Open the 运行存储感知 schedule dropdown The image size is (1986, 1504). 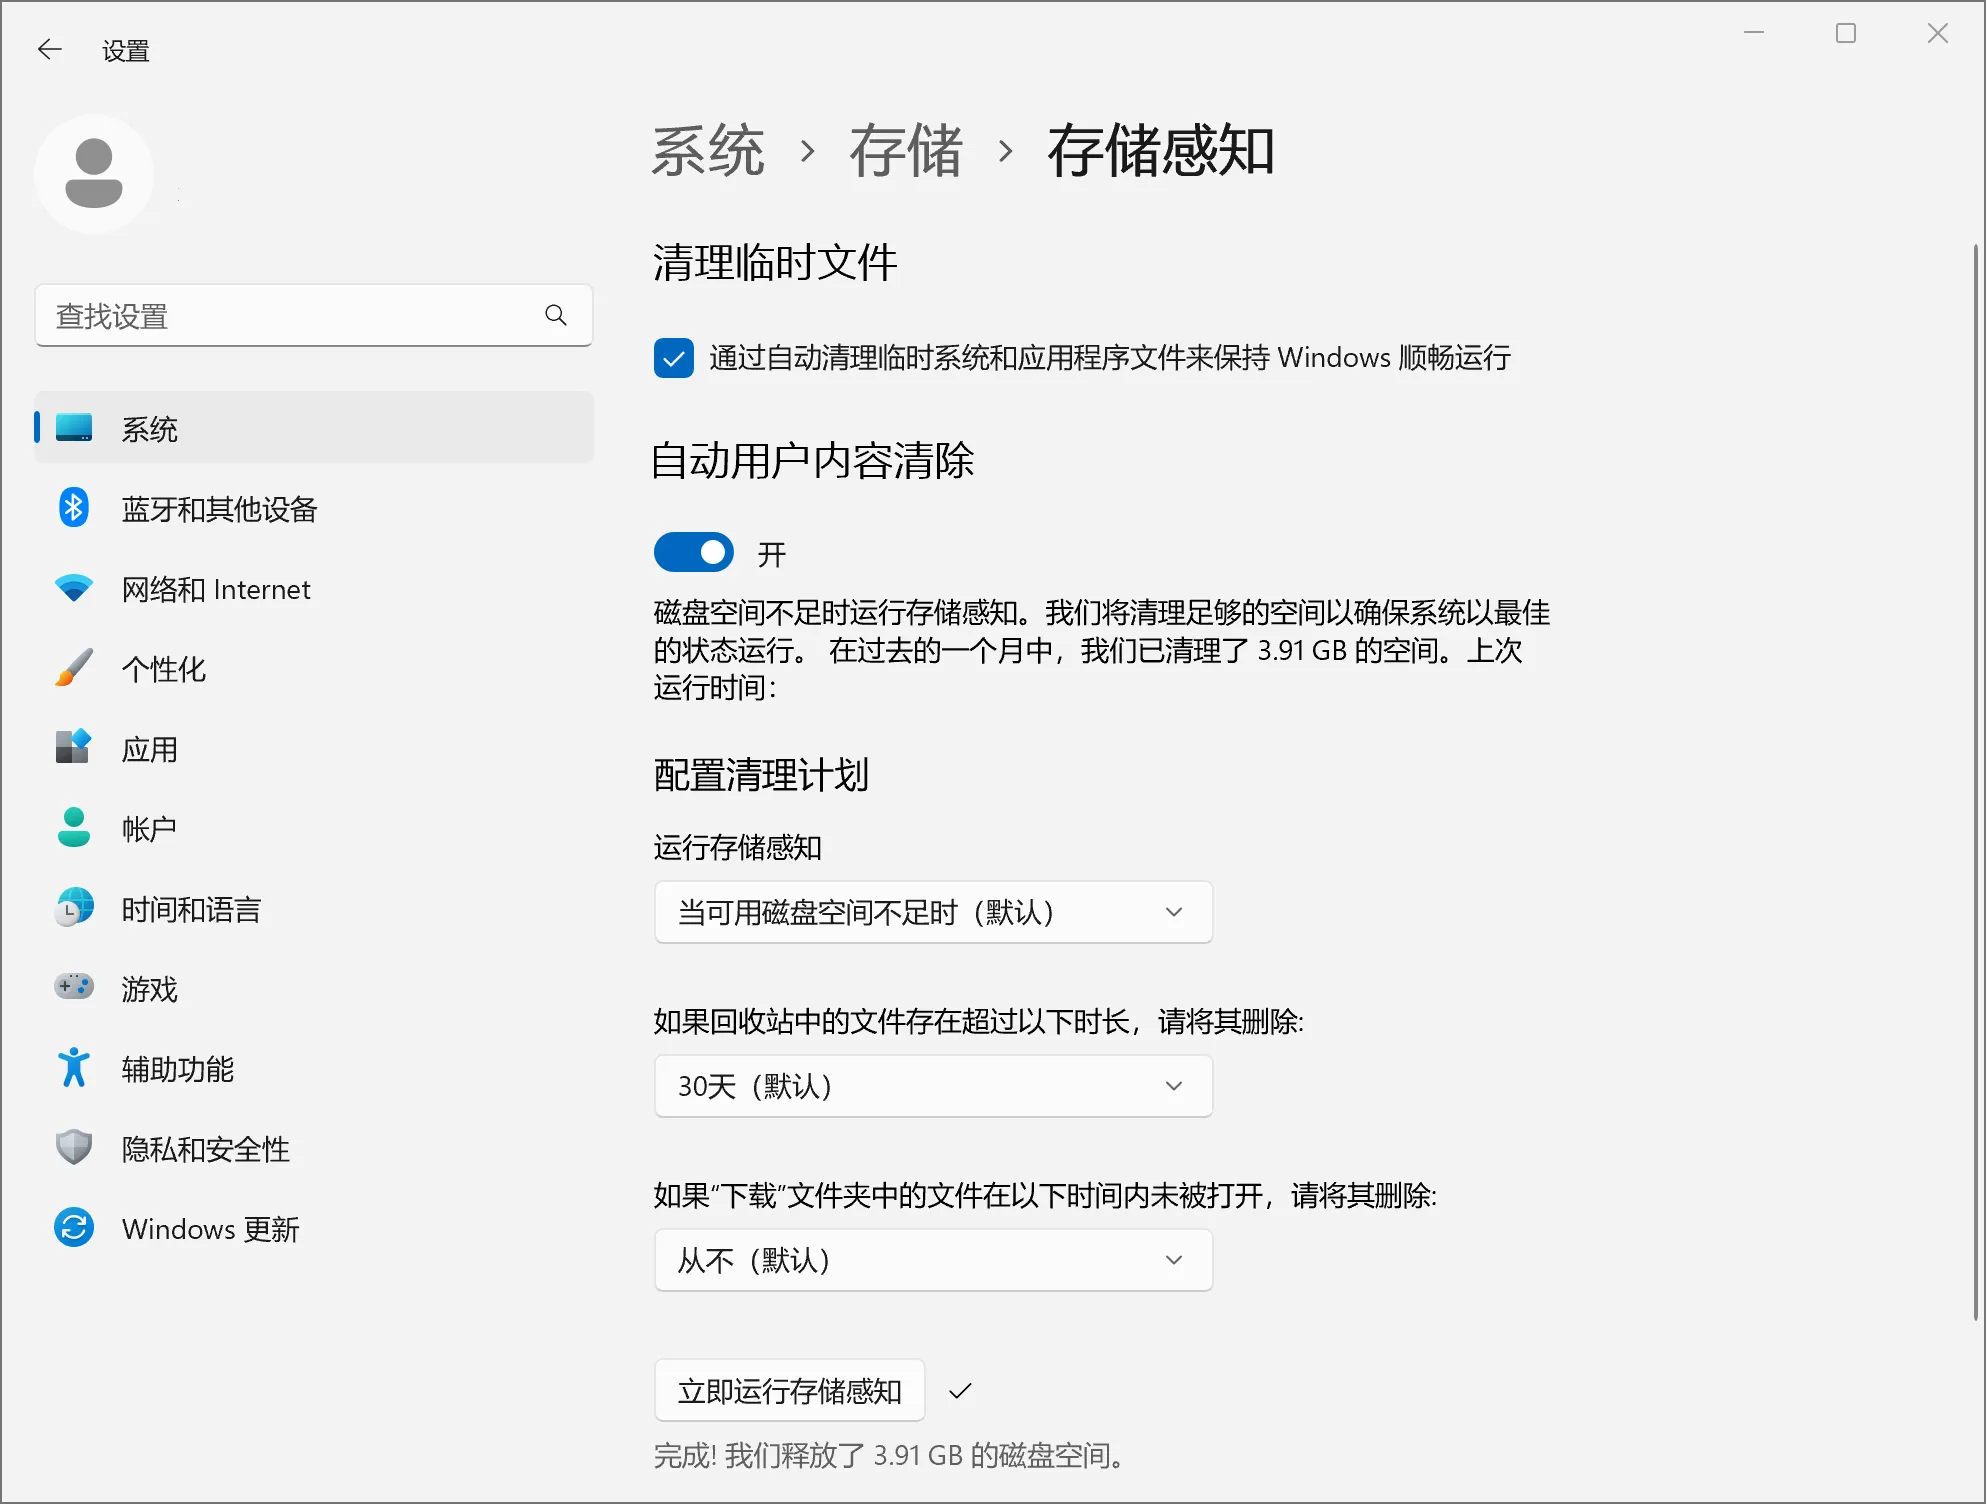pyautogui.click(x=933, y=912)
